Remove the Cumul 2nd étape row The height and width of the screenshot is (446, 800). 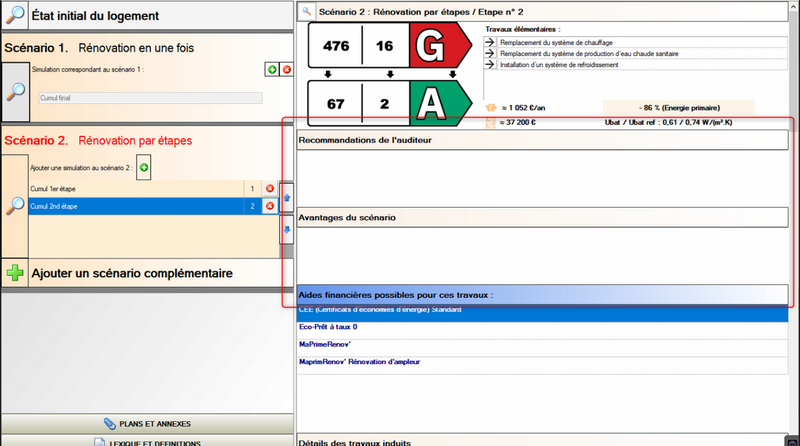(269, 206)
